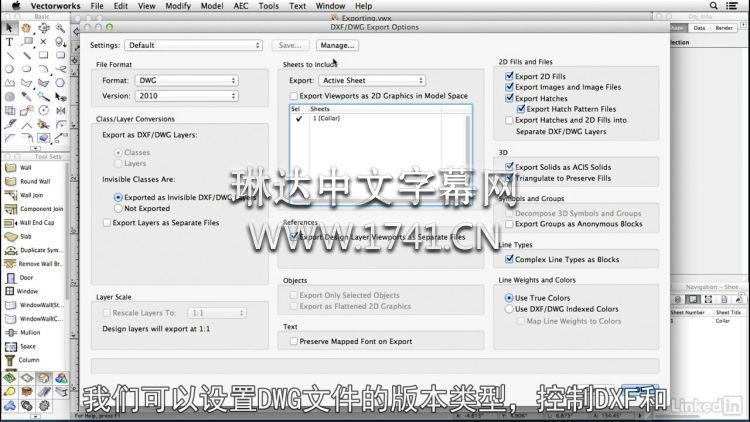Expand the Basic palette overflow arrow
750x422 pixels.
tap(35, 148)
